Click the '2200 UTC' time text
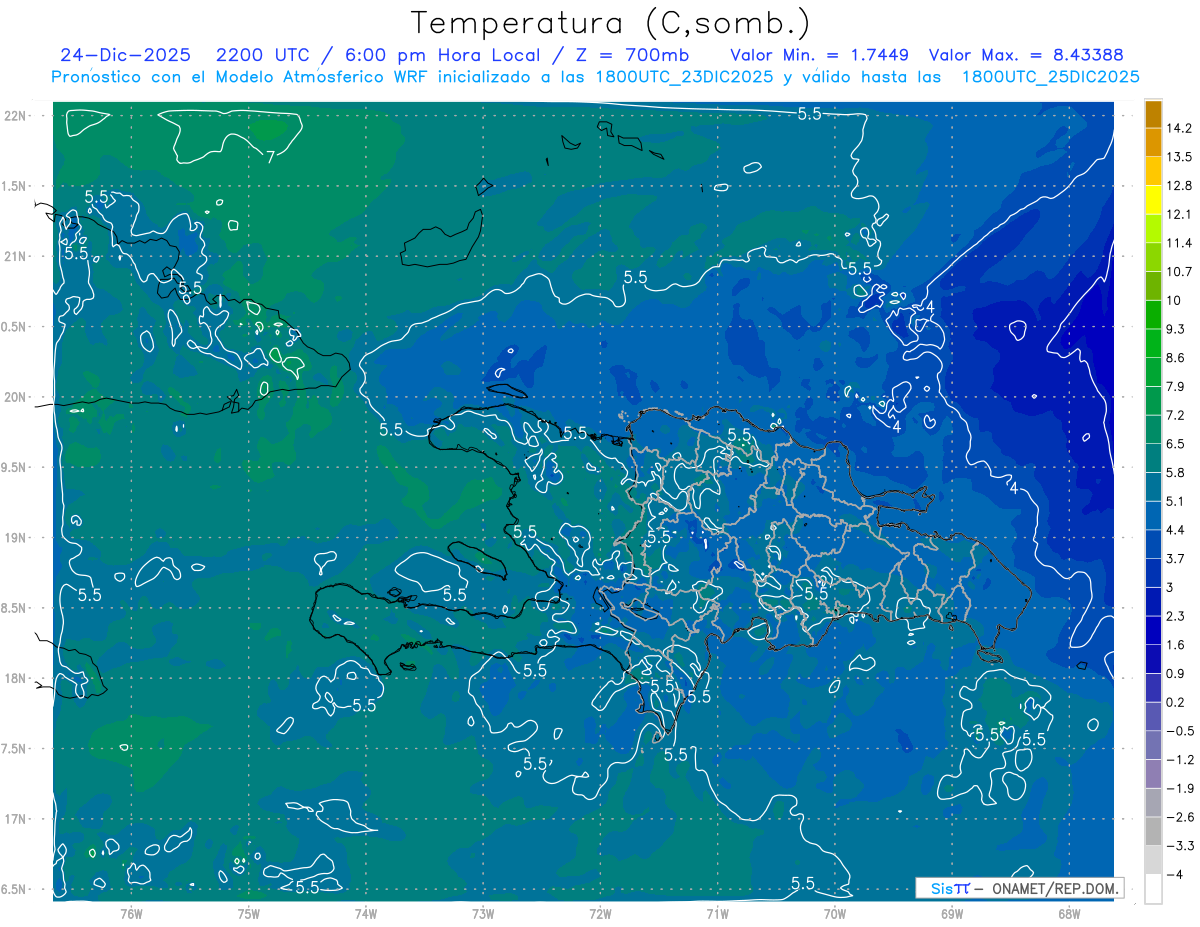Viewport: 1200px width, 927px height. (x=262, y=54)
